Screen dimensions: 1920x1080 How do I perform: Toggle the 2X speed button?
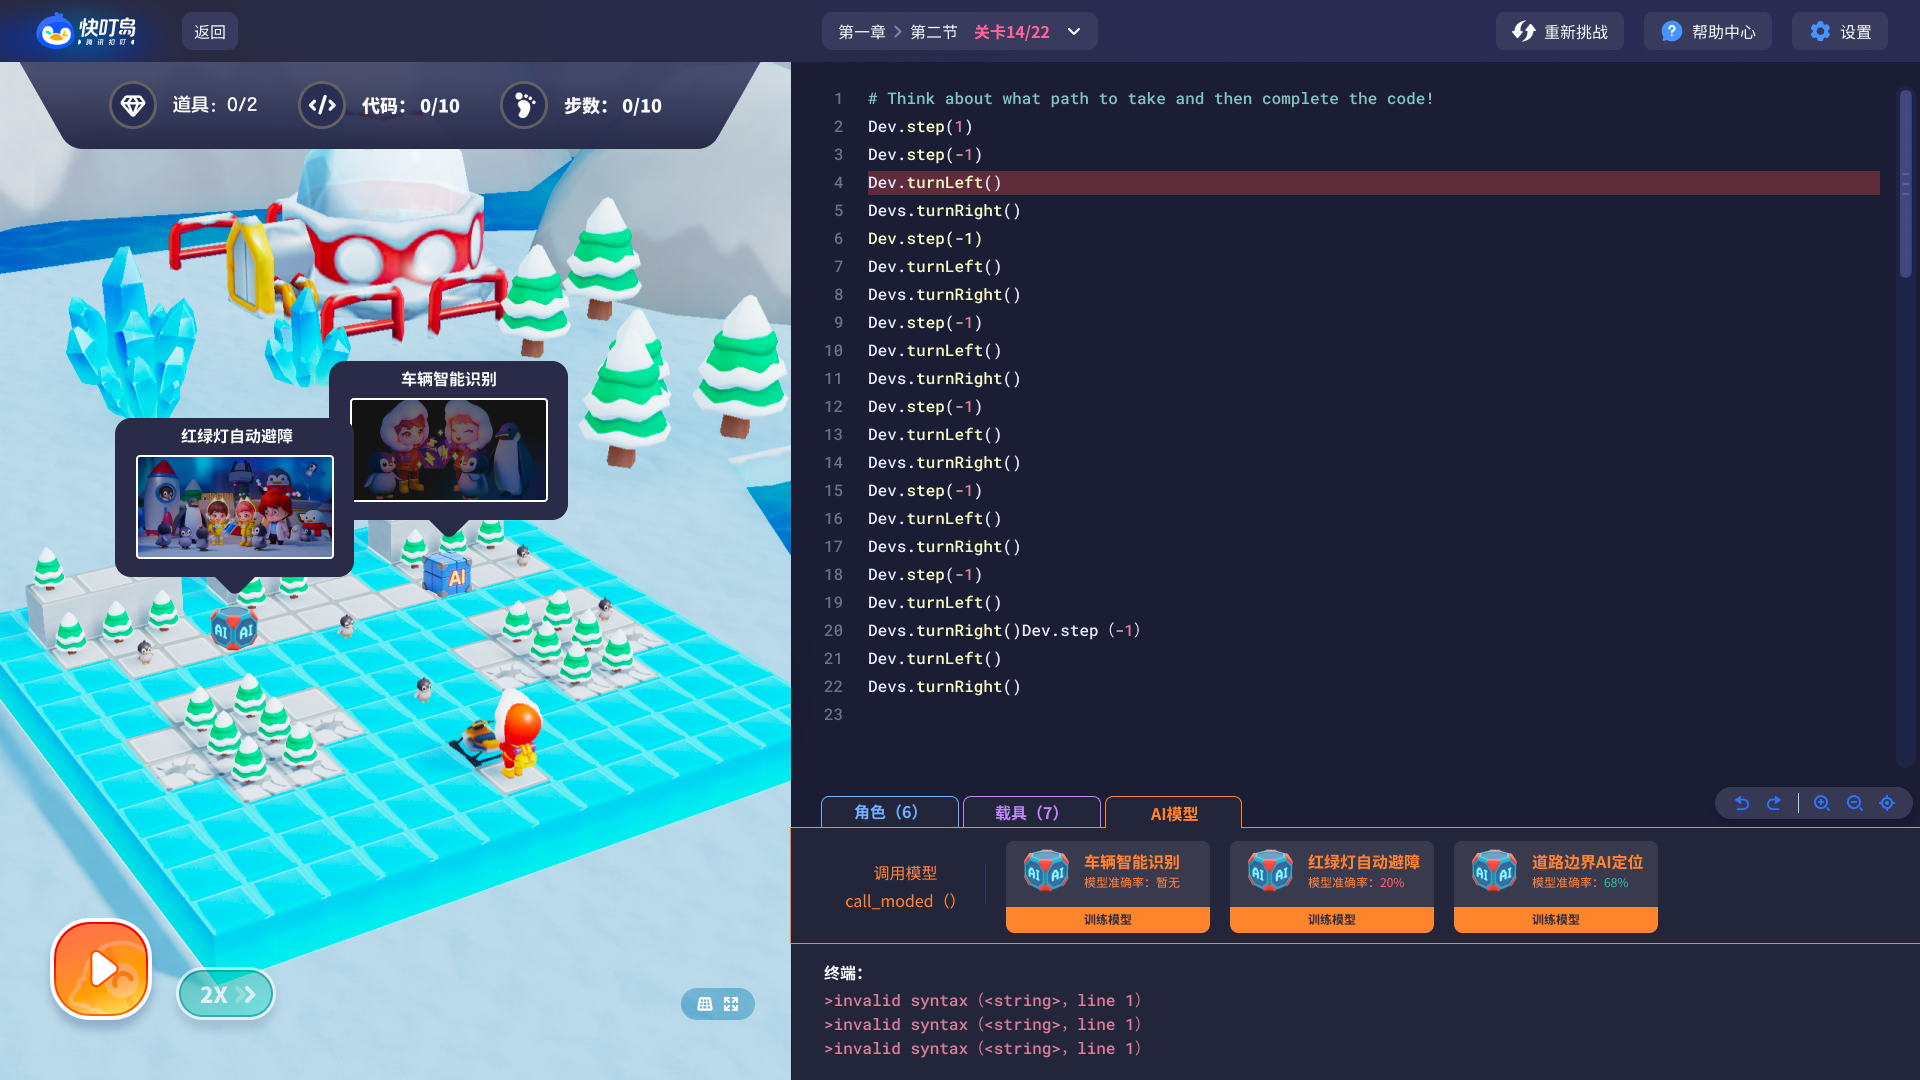point(226,994)
